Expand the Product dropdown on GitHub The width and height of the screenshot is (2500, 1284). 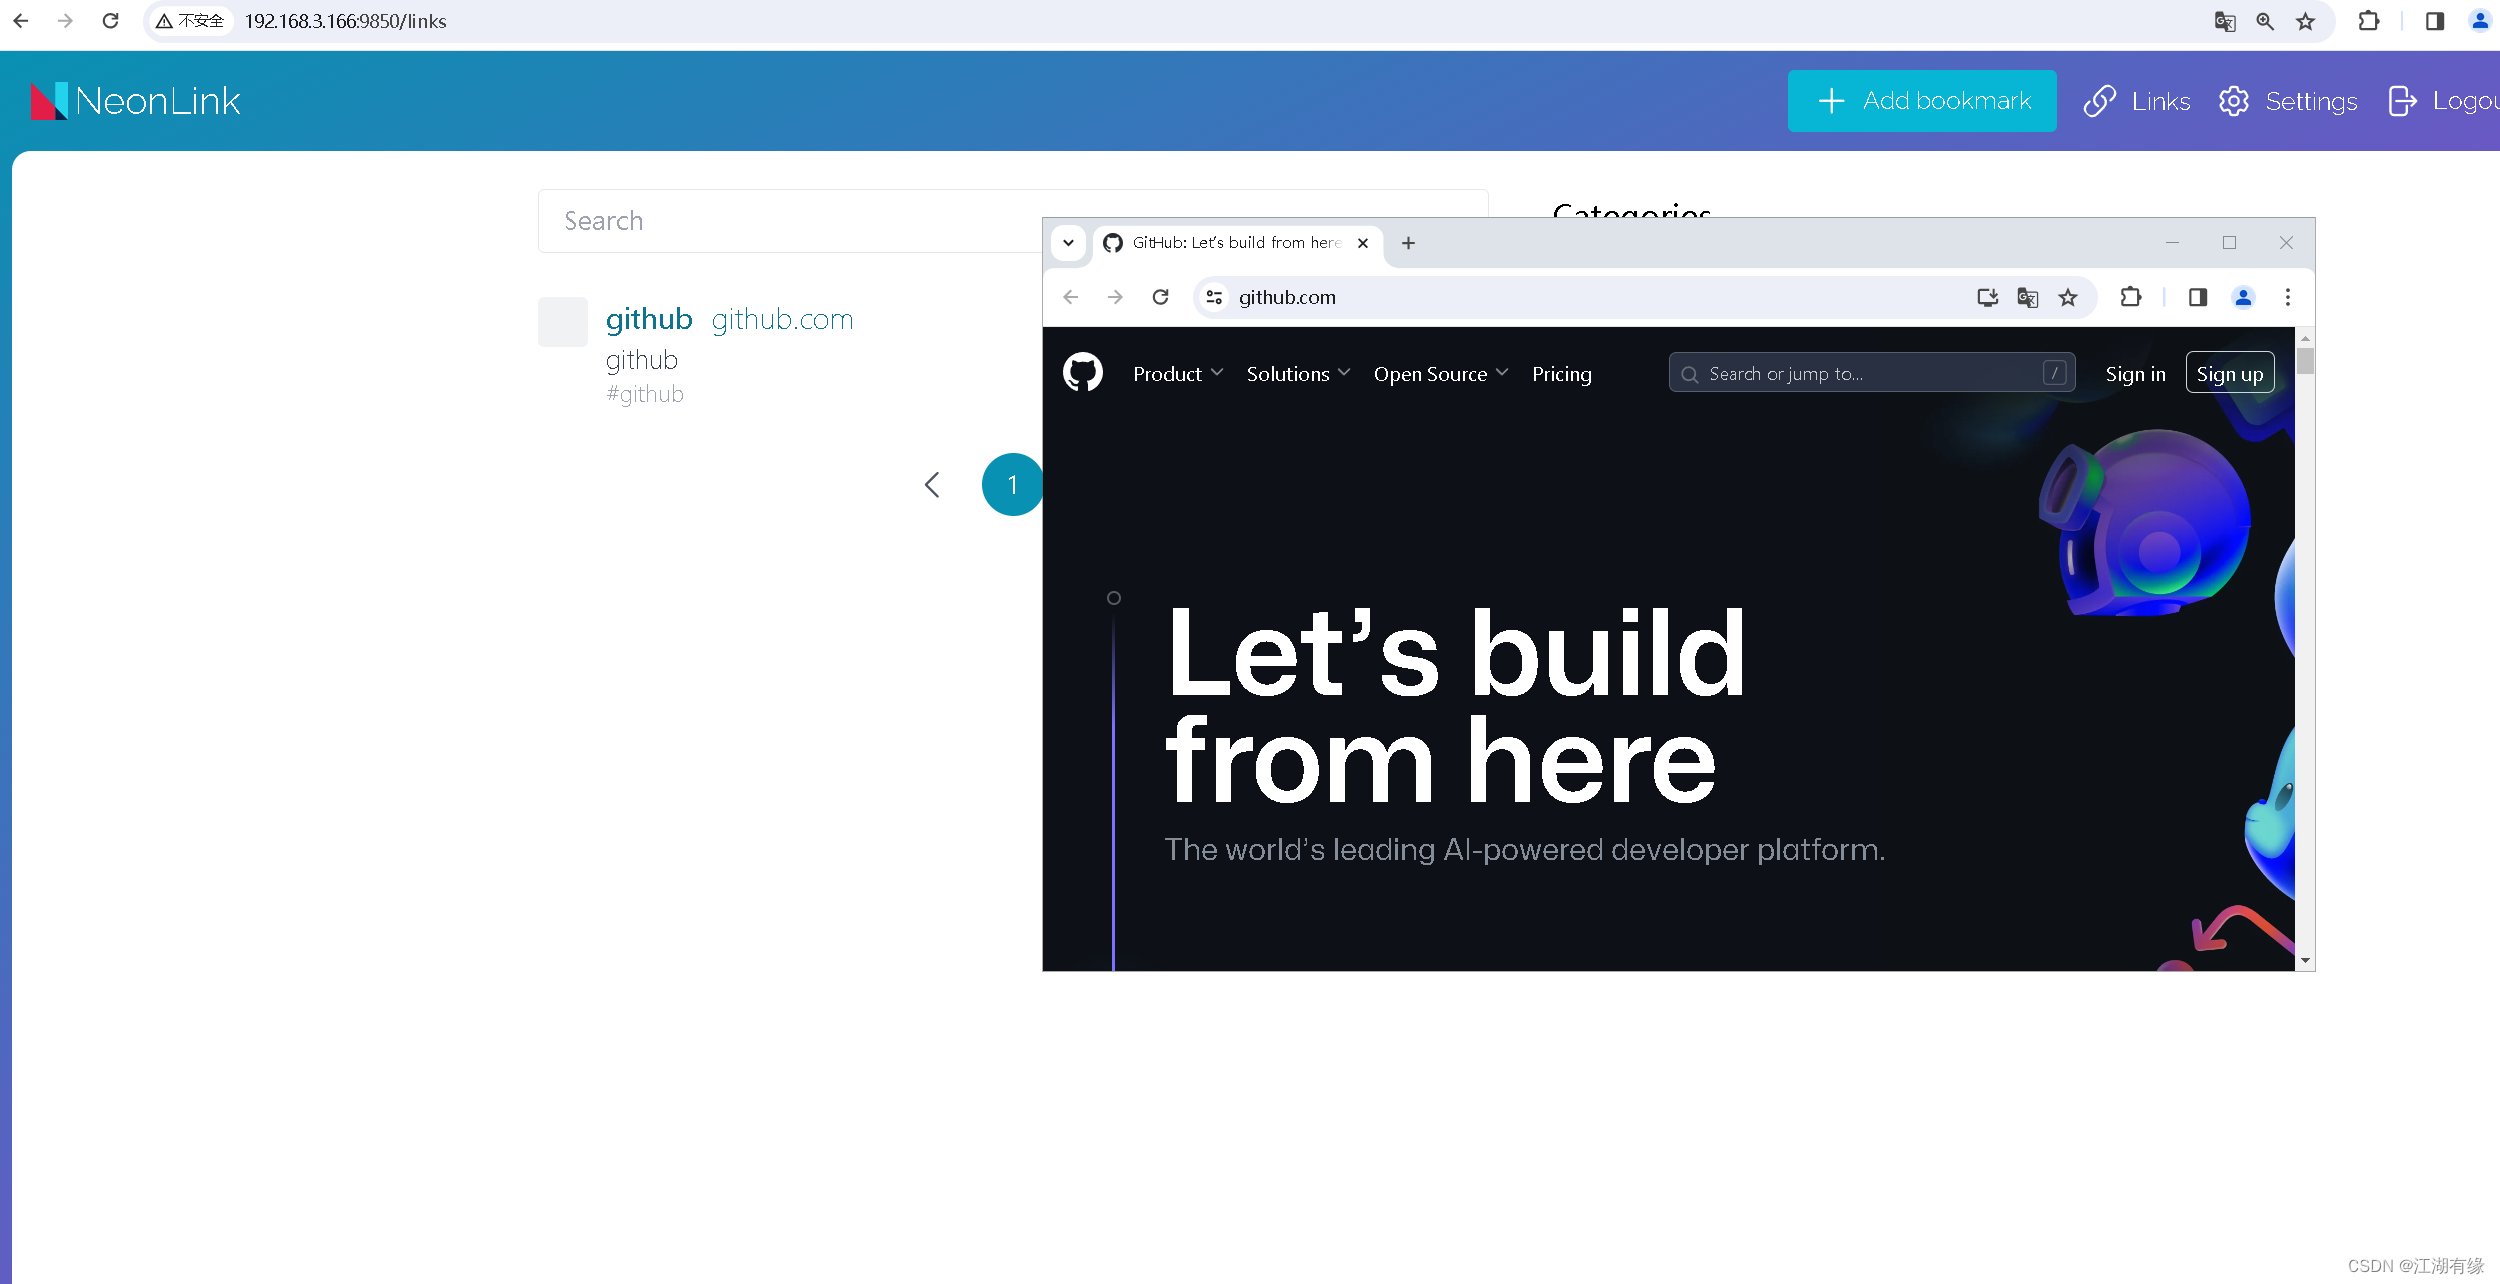coord(1177,374)
